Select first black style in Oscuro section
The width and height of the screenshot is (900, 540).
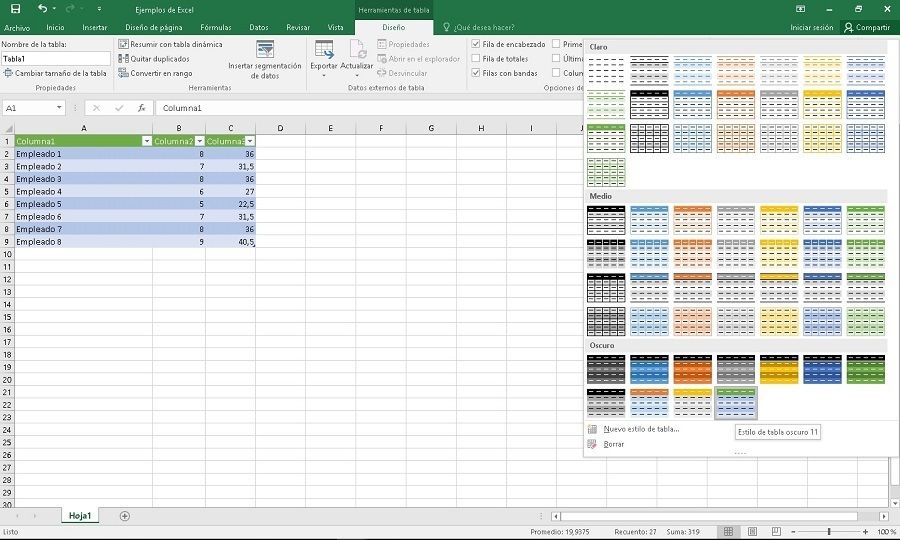coord(606,369)
